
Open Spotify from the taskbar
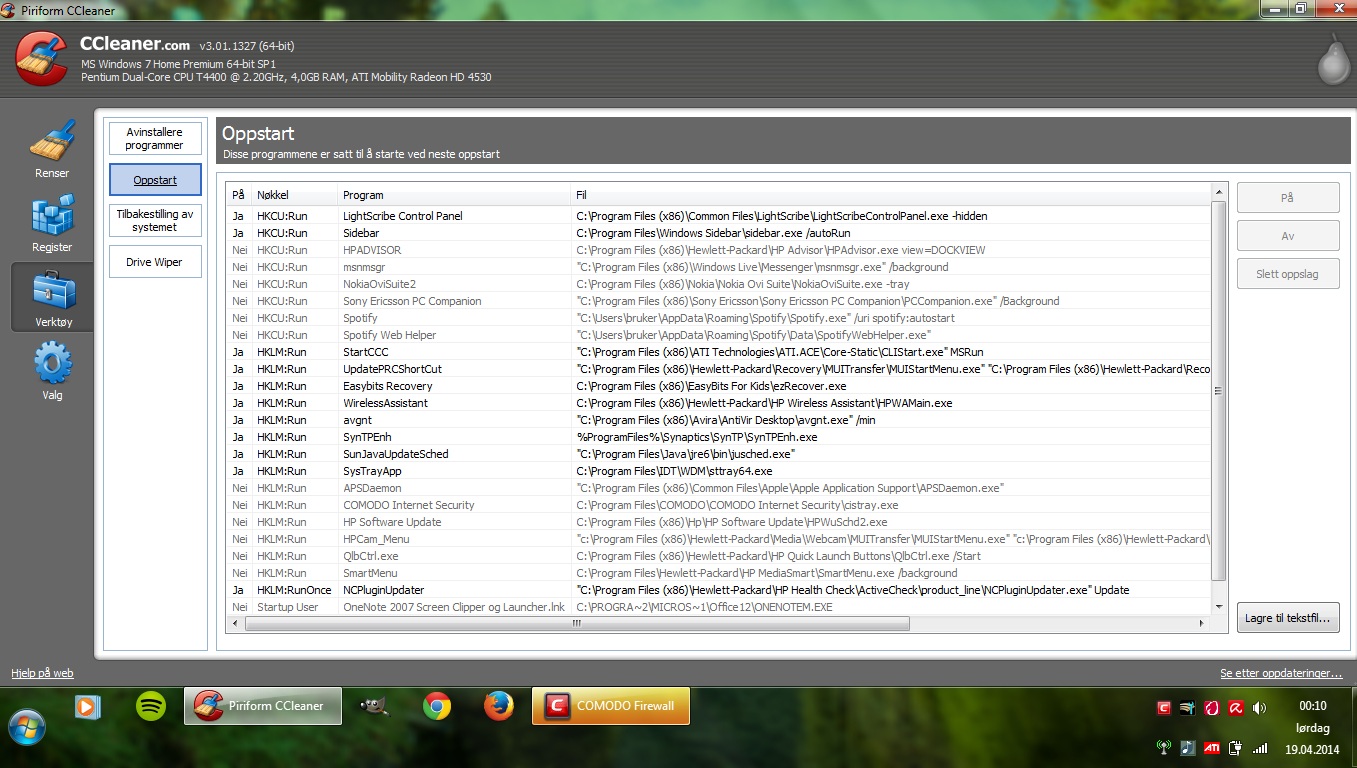click(151, 707)
